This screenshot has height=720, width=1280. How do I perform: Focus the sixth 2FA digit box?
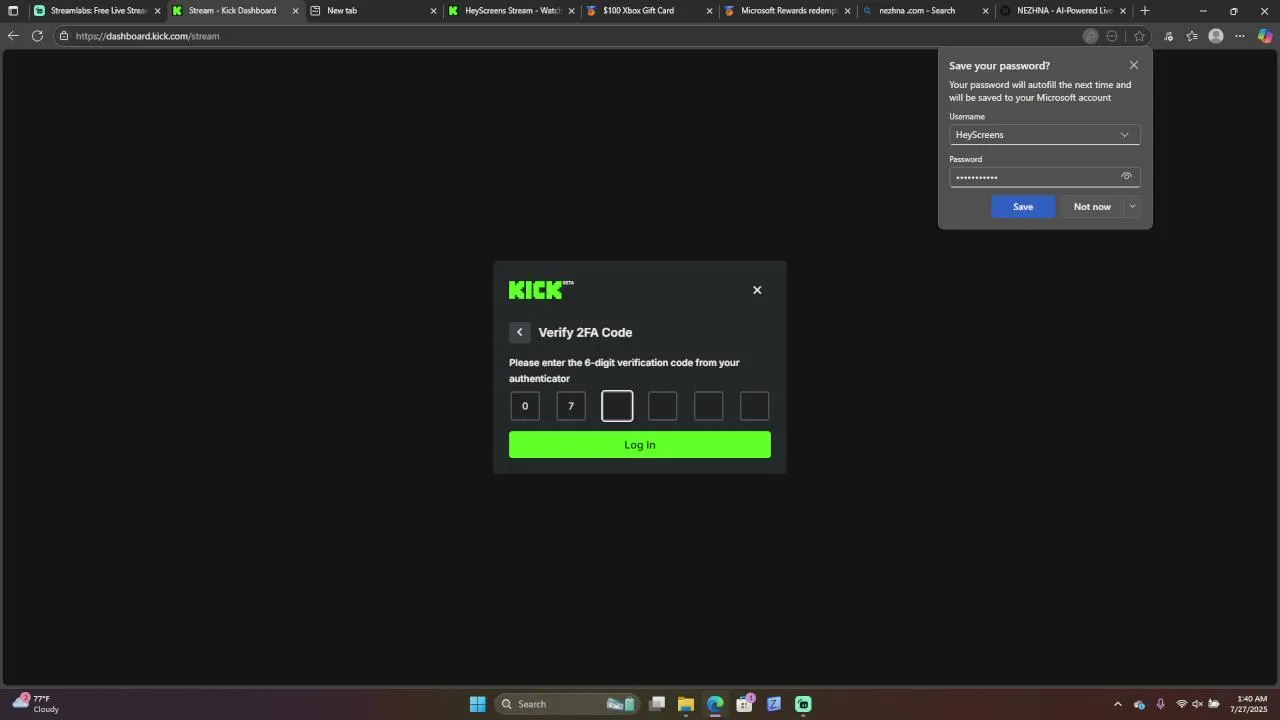[755, 406]
